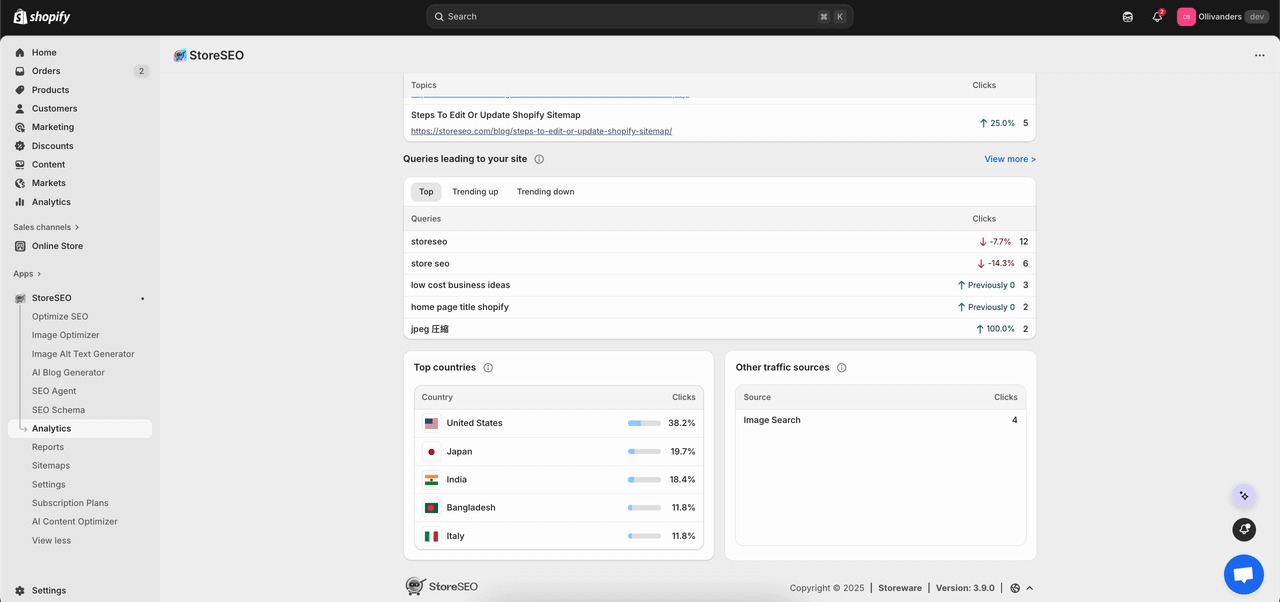Viewport: 1280px width, 602px height.
Task: Open Shopify Inbox from the top bar
Action: [1127, 16]
